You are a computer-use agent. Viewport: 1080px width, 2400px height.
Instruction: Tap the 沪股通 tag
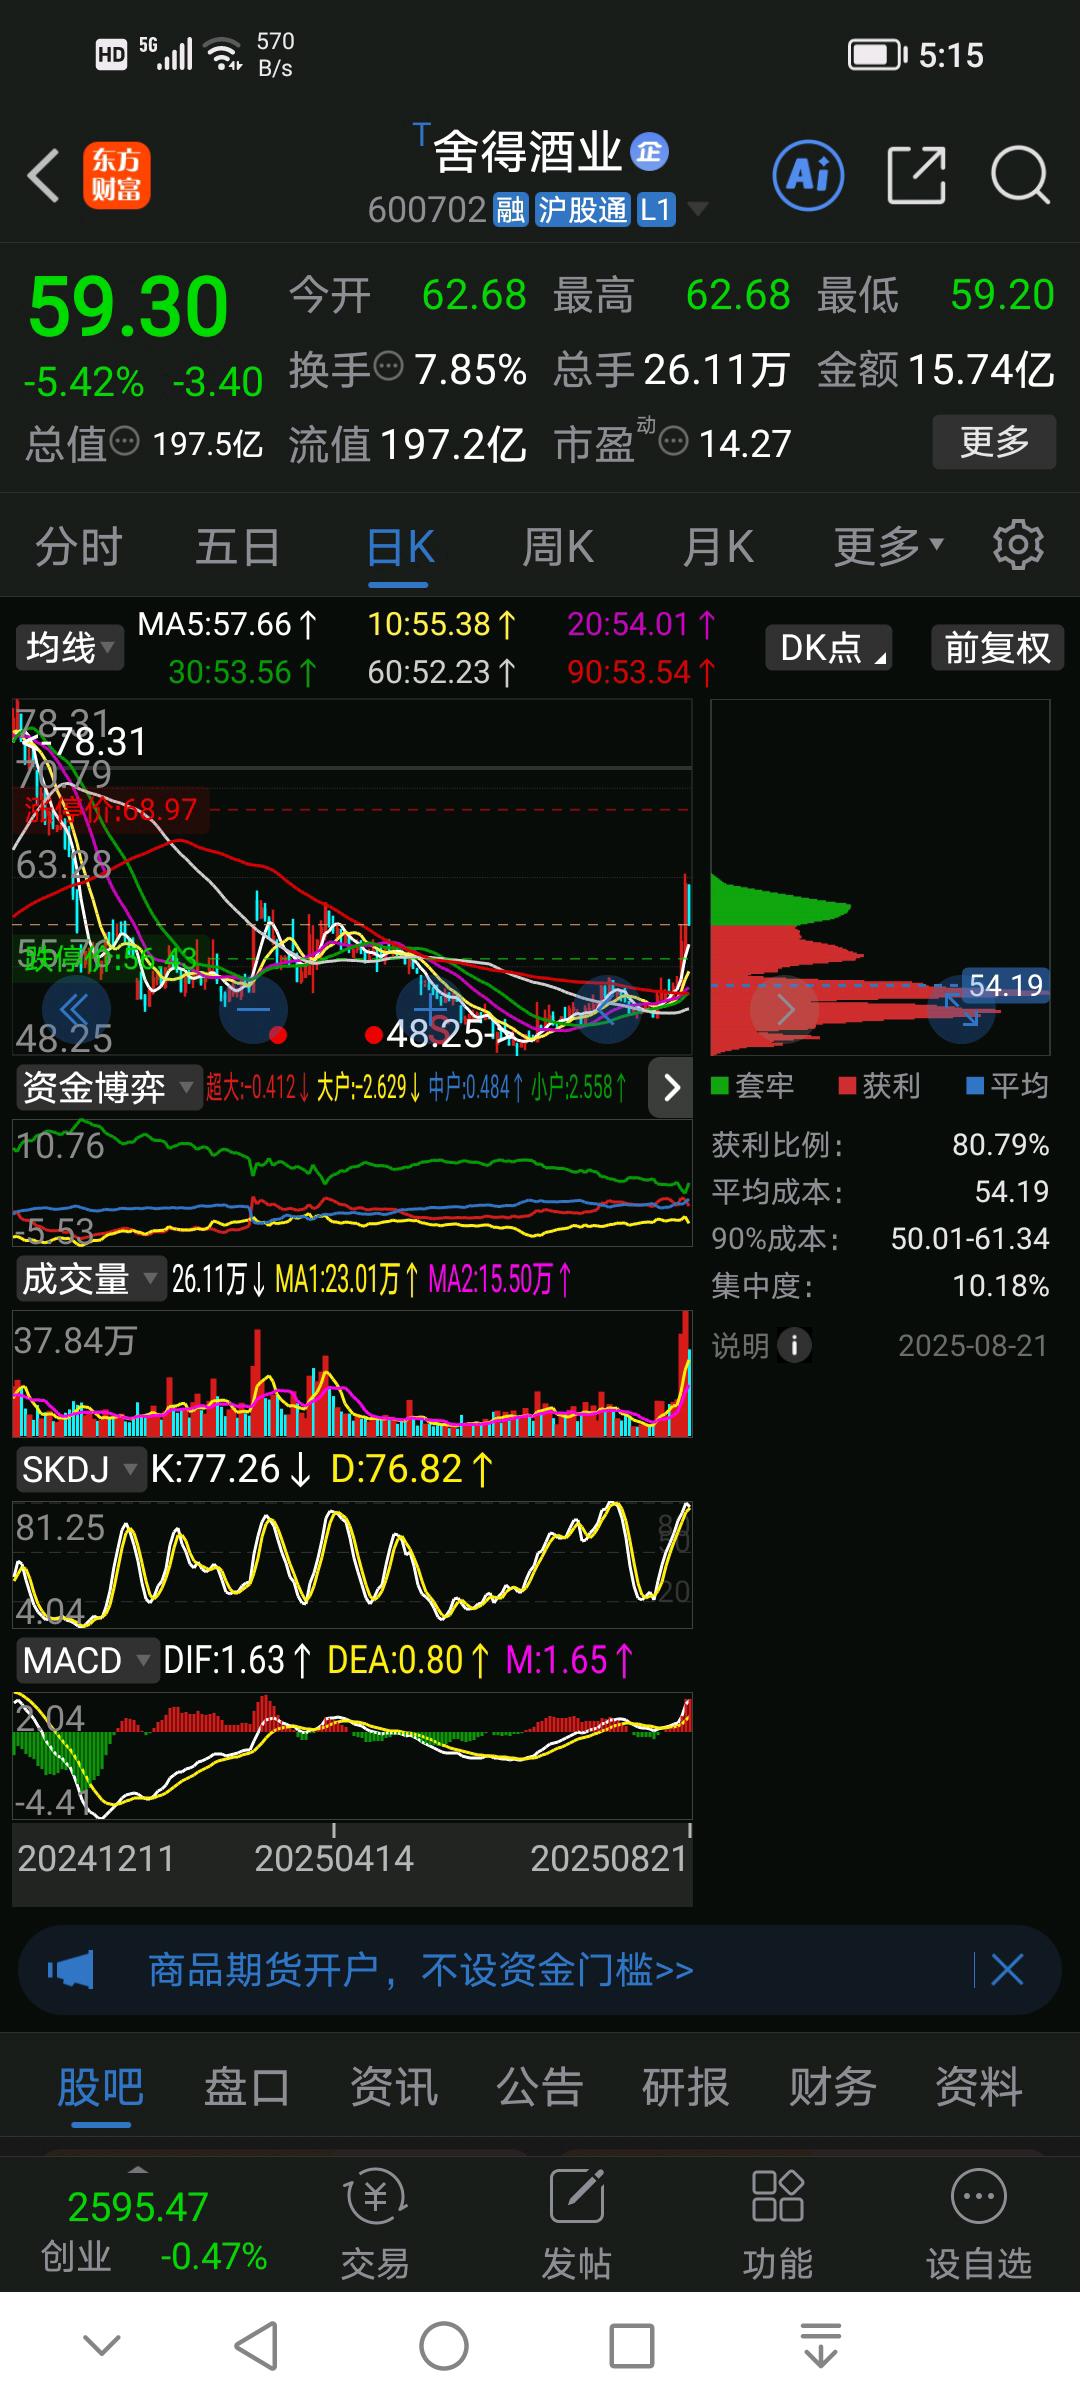tap(582, 210)
